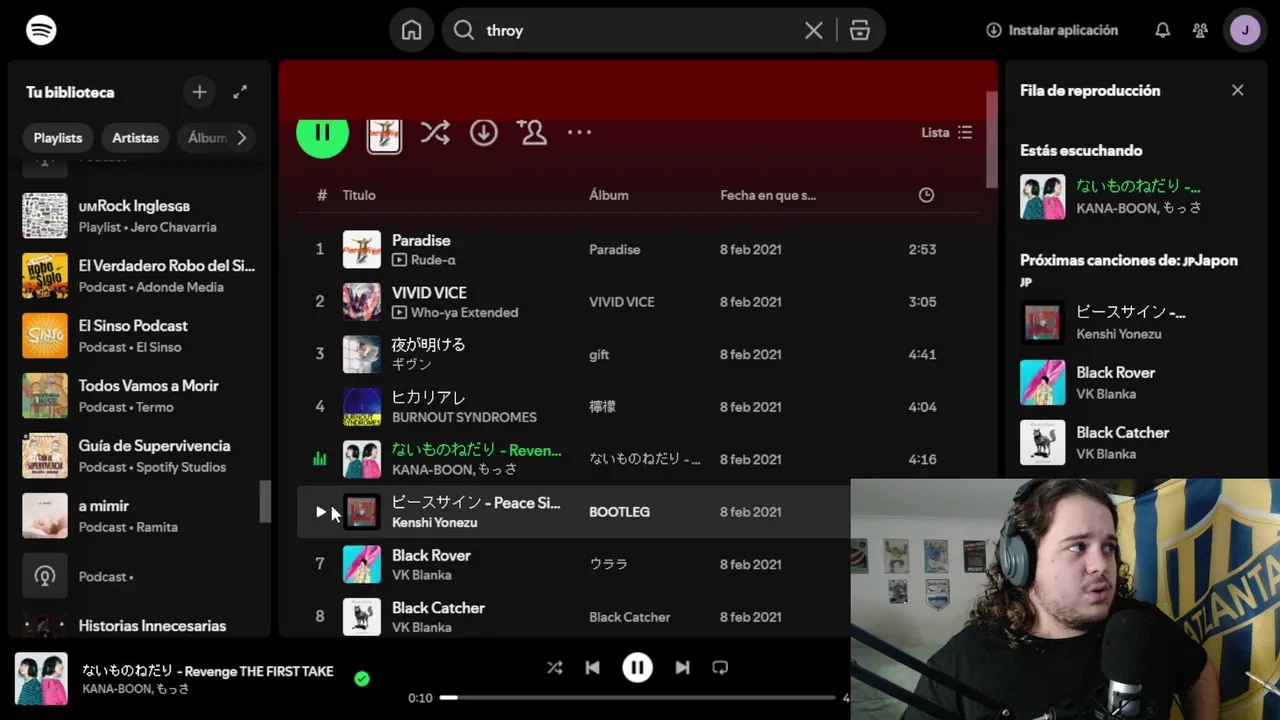Open artist Rude-α link
The image size is (1280, 720).
(433, 260)
